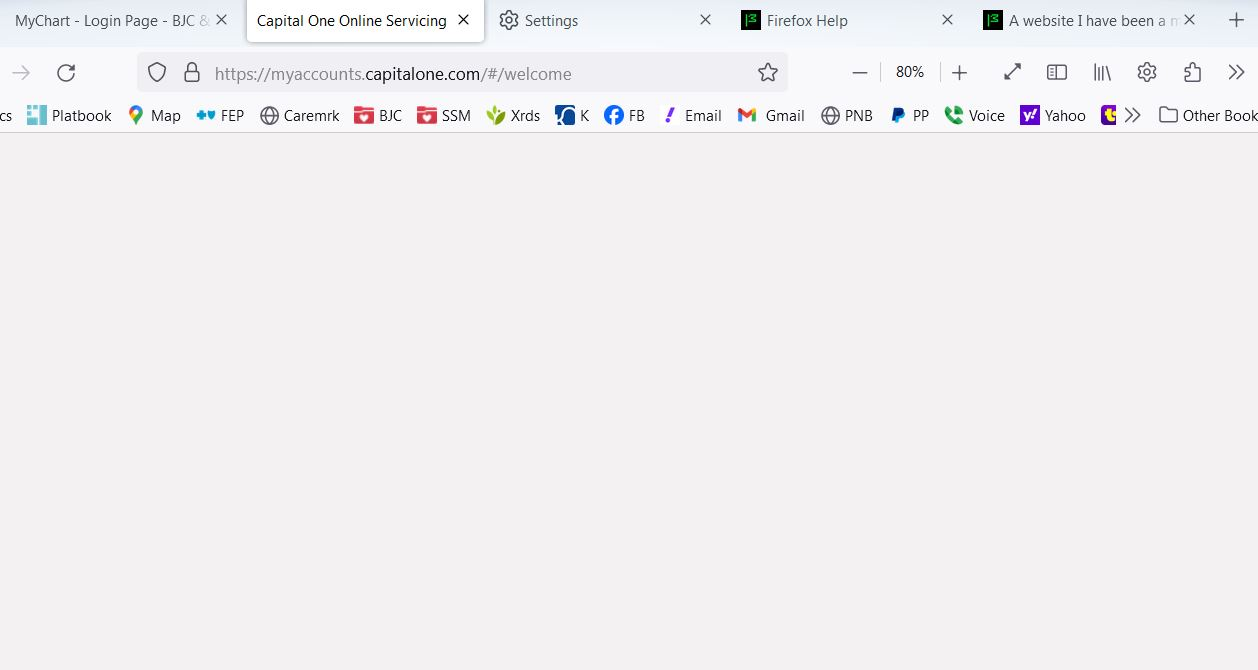Screen dimensions: 1258x670
Task: Open the Platbook bookmark
Action: [x=69, y=115]
